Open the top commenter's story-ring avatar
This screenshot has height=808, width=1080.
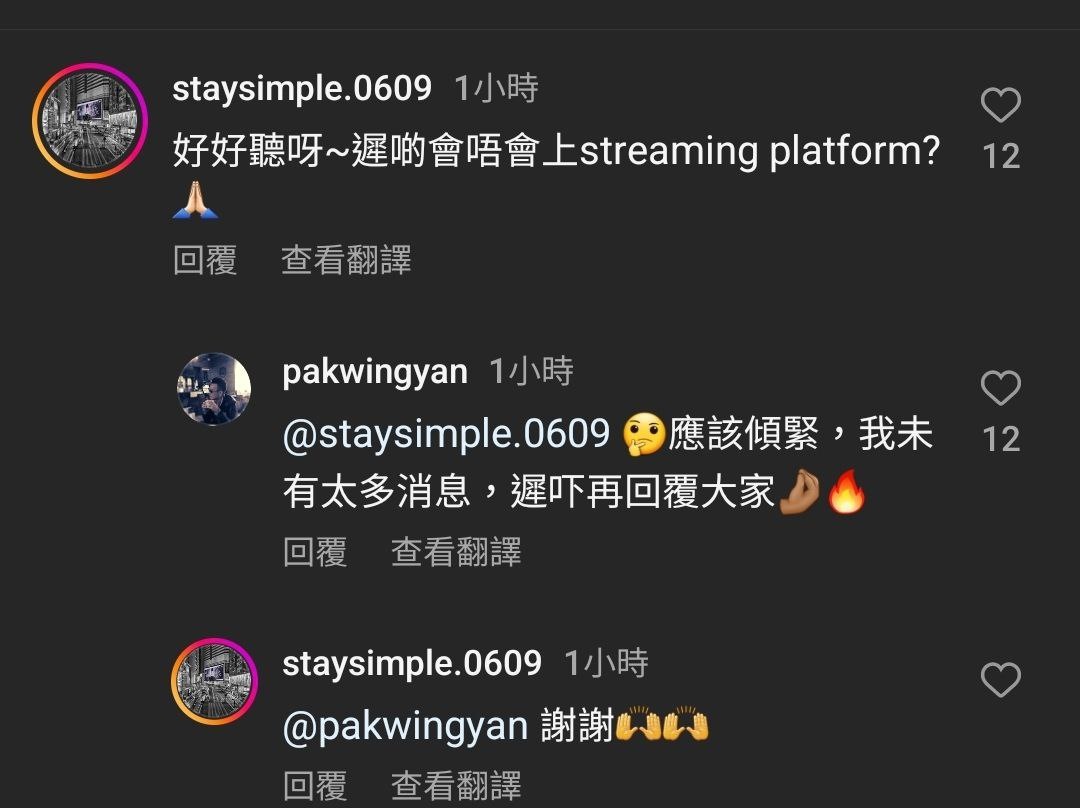pyautogui.click(x=90, y=121)
